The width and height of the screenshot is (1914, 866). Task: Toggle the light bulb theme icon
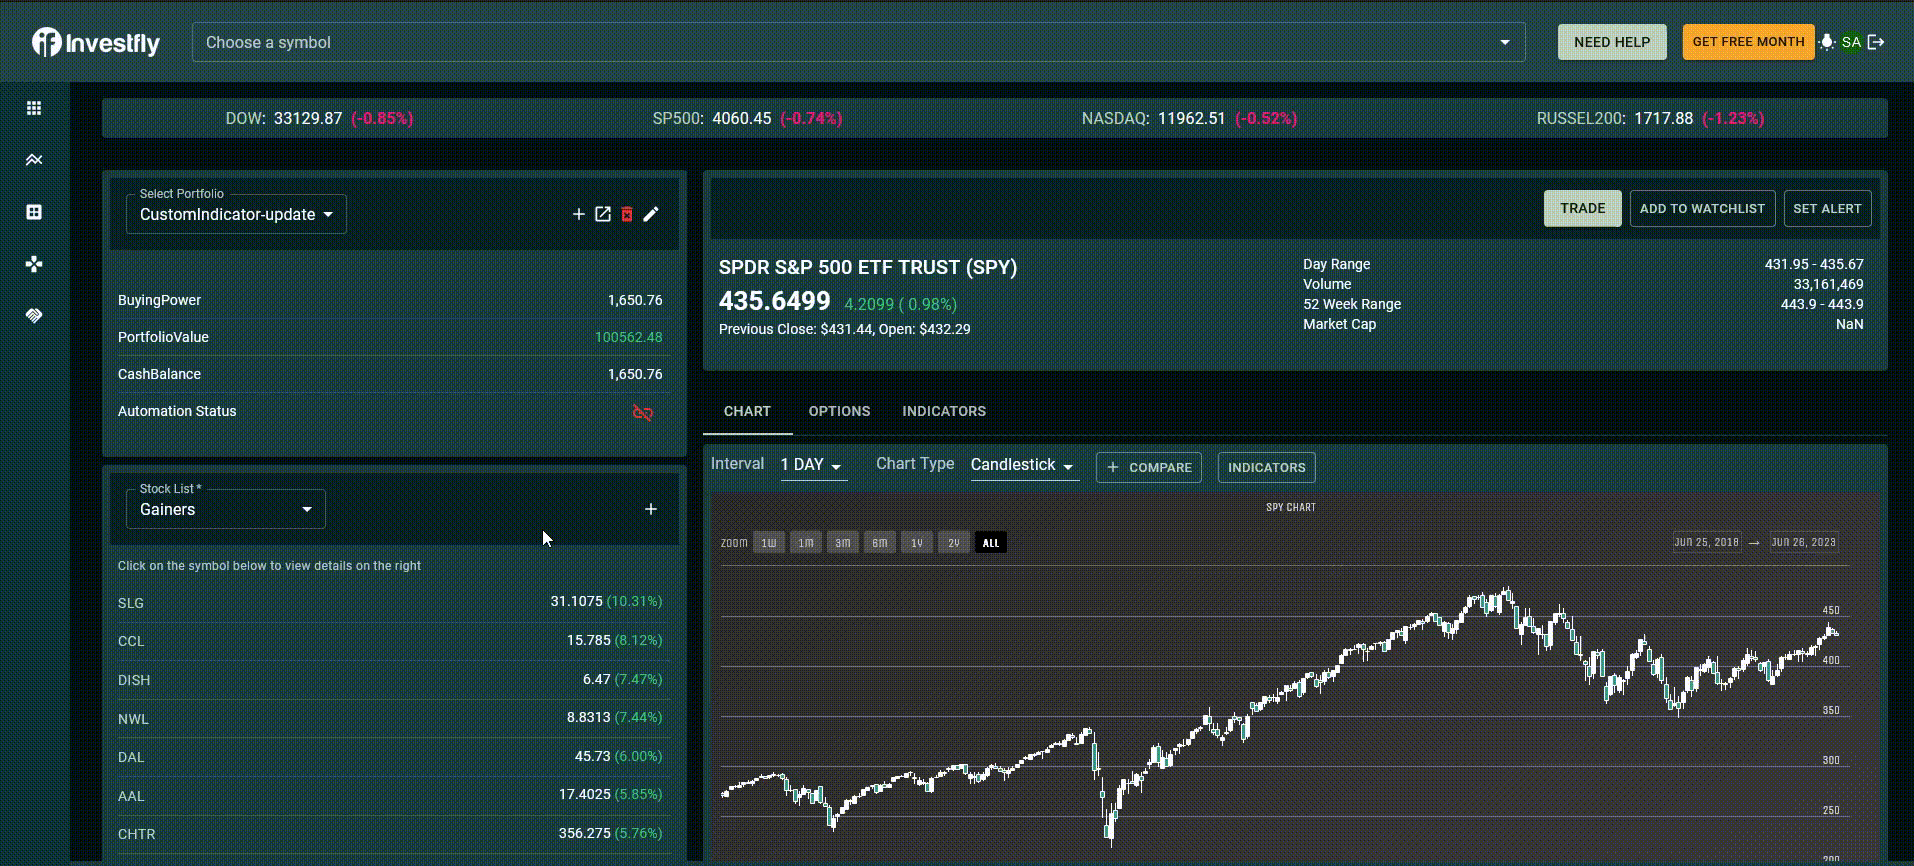click(x=1827, y=42)
